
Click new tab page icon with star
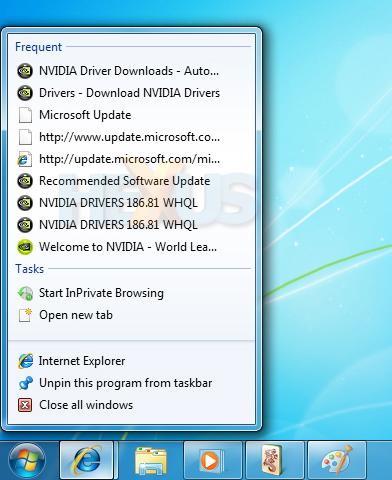coord(25,315)
